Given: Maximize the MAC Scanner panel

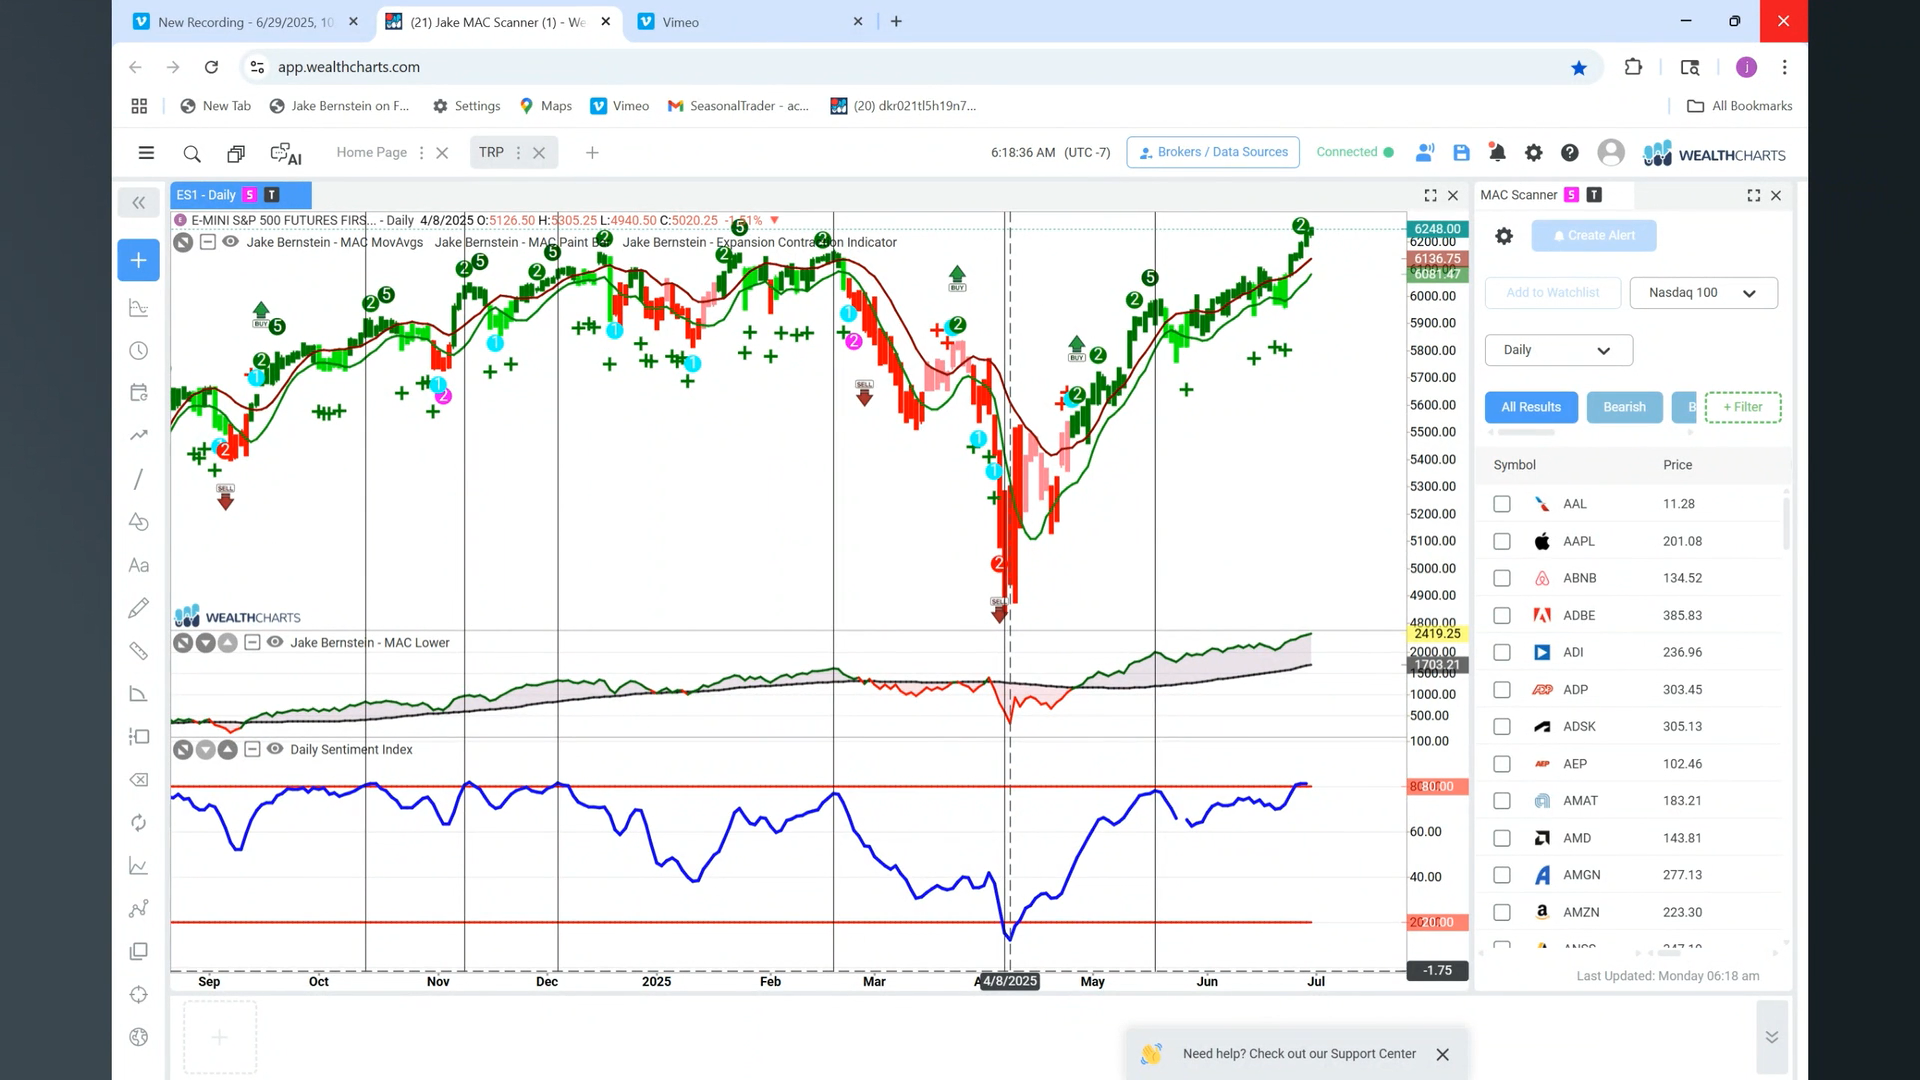Looking at the screenshot, I should point(1753,196).
